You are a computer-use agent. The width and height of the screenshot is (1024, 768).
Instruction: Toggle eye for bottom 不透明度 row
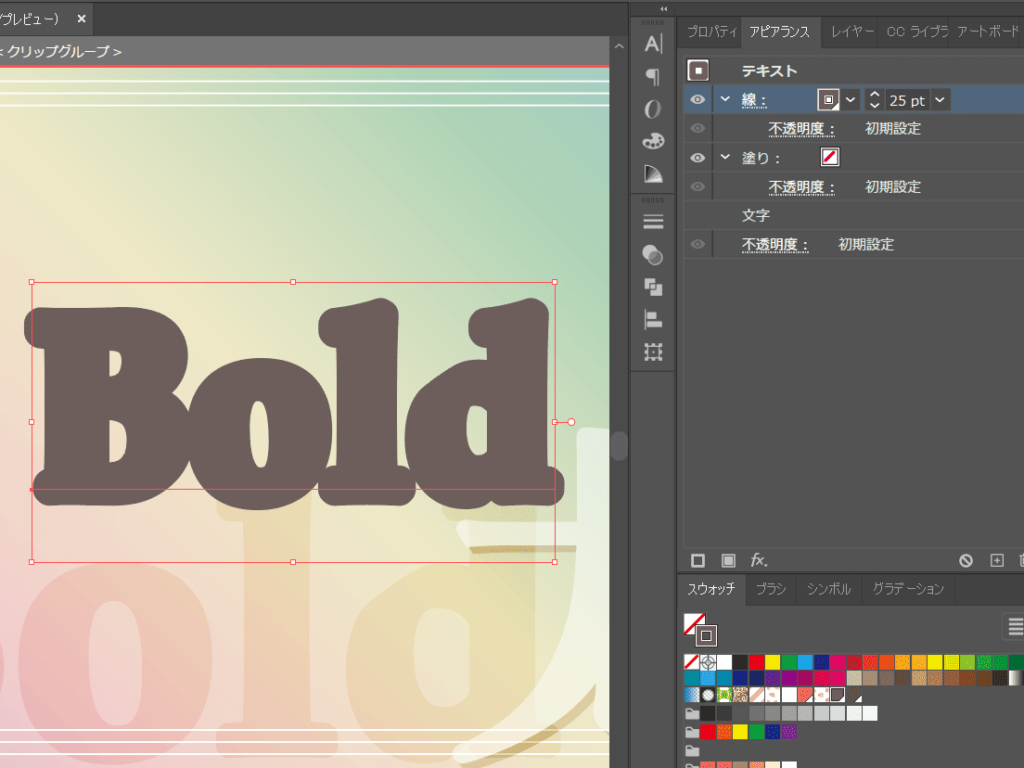(x=697, y=244)
